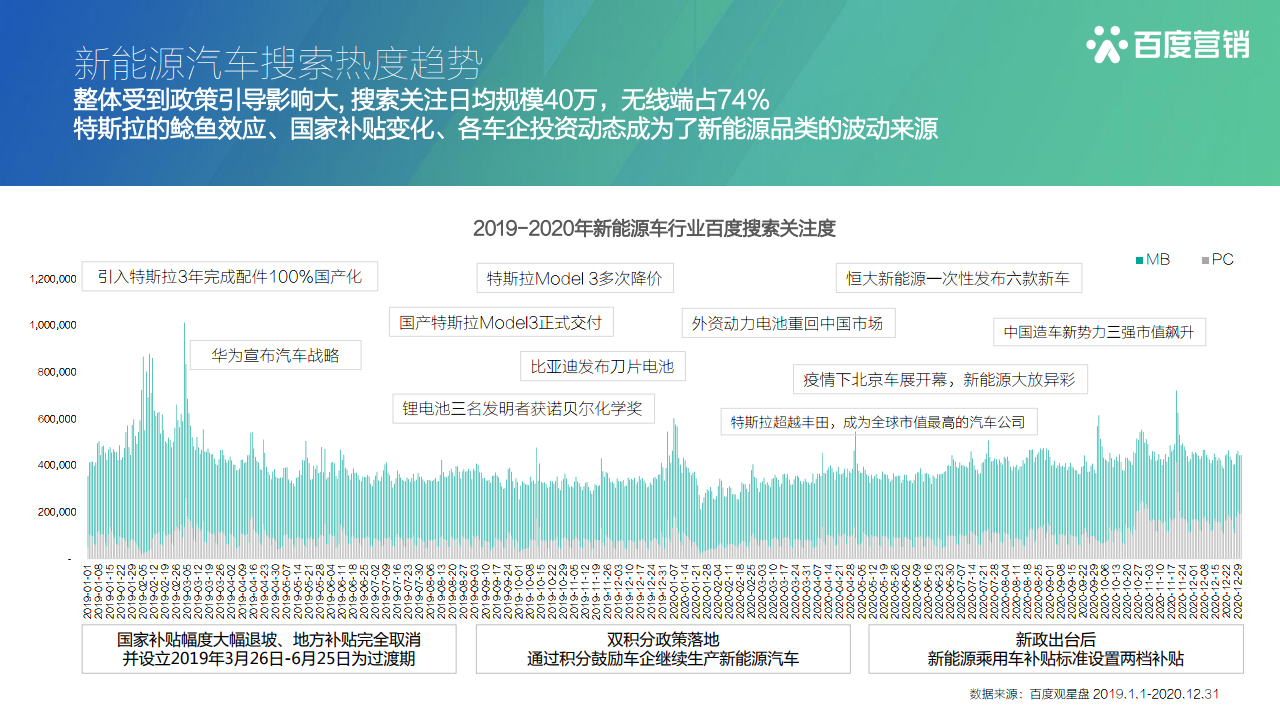Click the gray PC legend square

click(x=1205, y=260)
